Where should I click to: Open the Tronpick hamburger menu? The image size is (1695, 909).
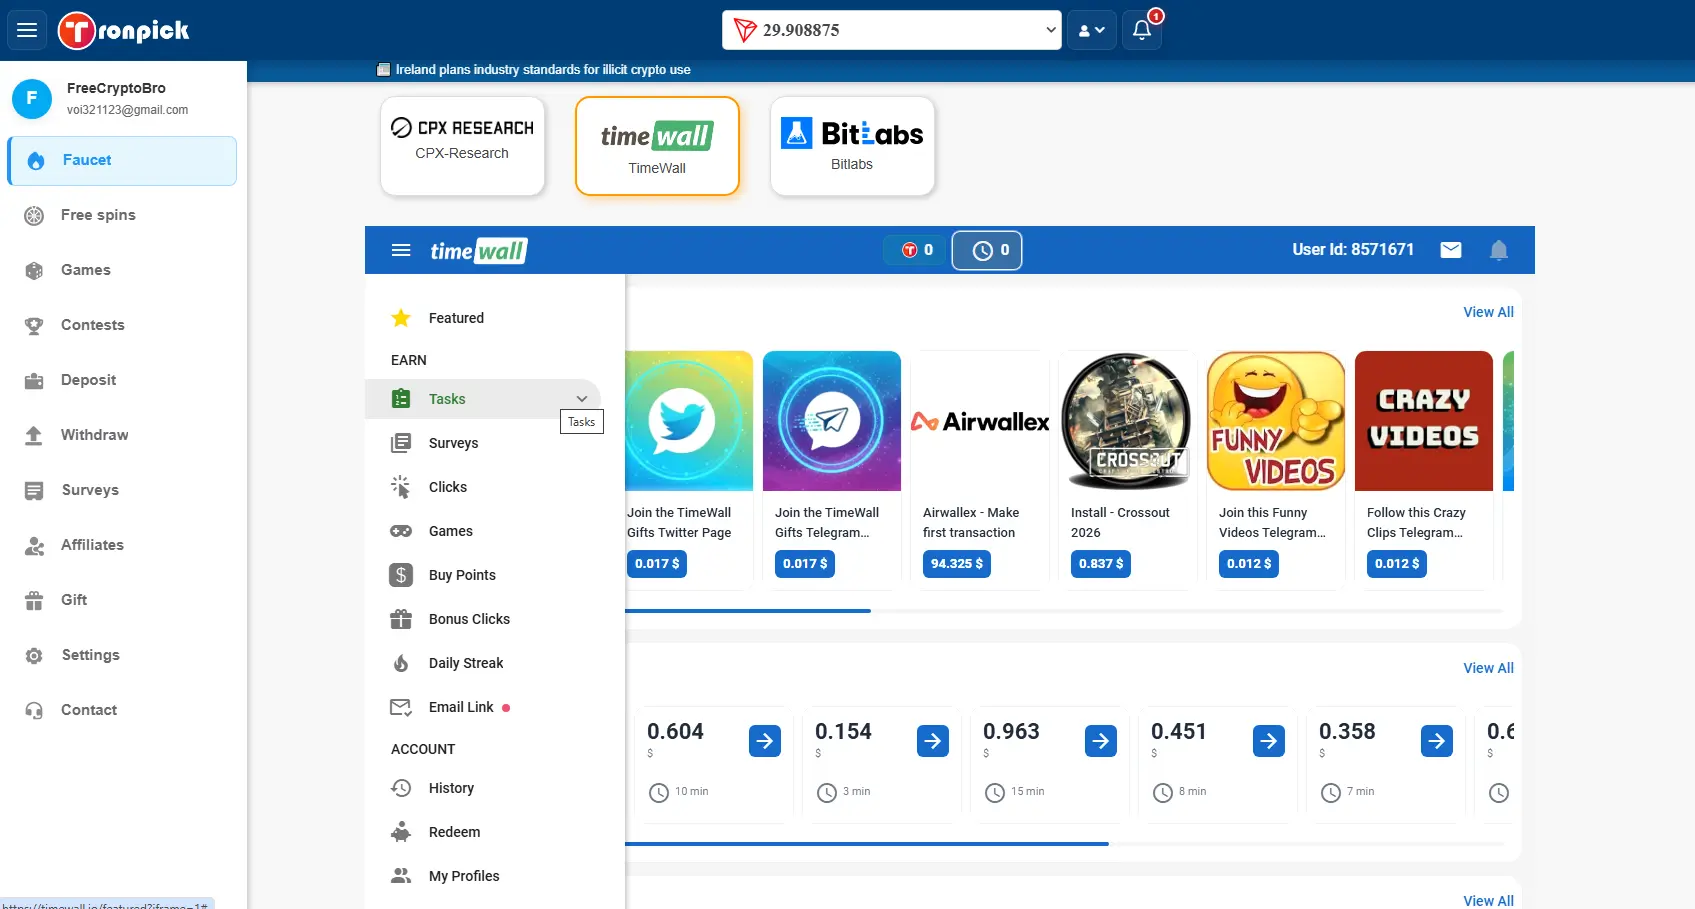point(27,30)
